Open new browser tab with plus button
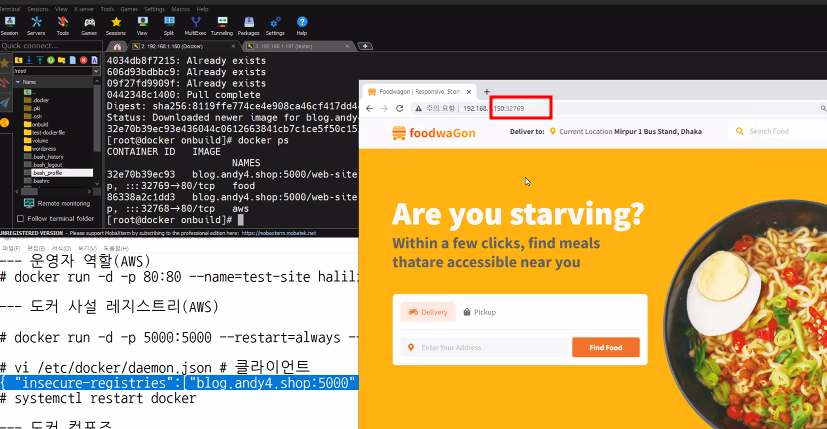The width and height of the screenshot is (827, 429). coord(487,92)
